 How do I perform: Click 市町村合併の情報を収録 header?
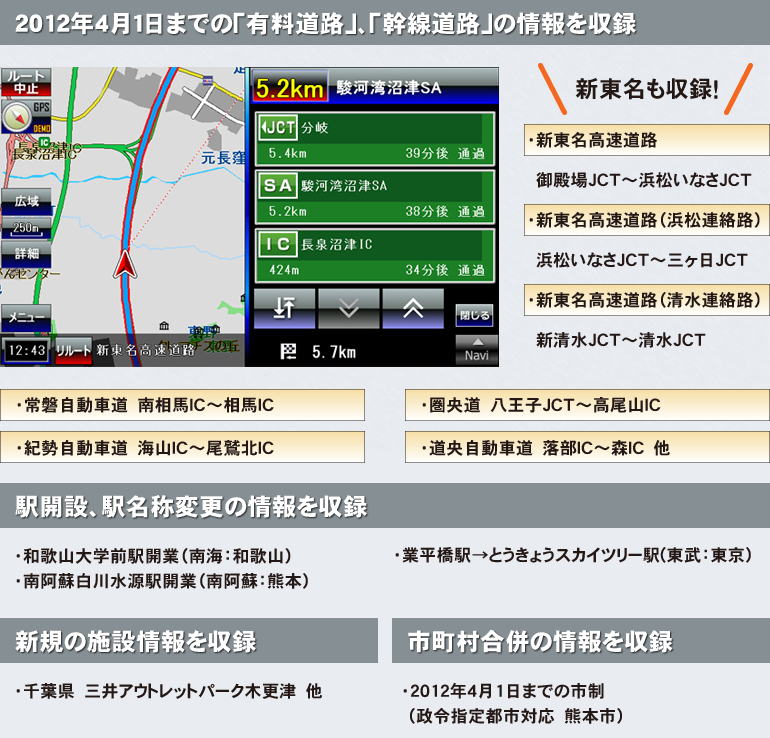click(x=581, y=641)
